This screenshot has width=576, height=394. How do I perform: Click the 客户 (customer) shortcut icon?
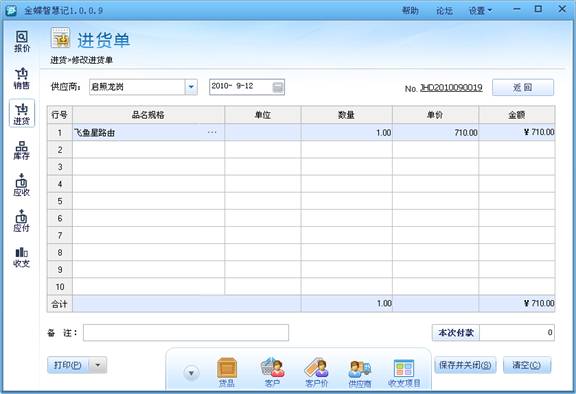point(272,372)
